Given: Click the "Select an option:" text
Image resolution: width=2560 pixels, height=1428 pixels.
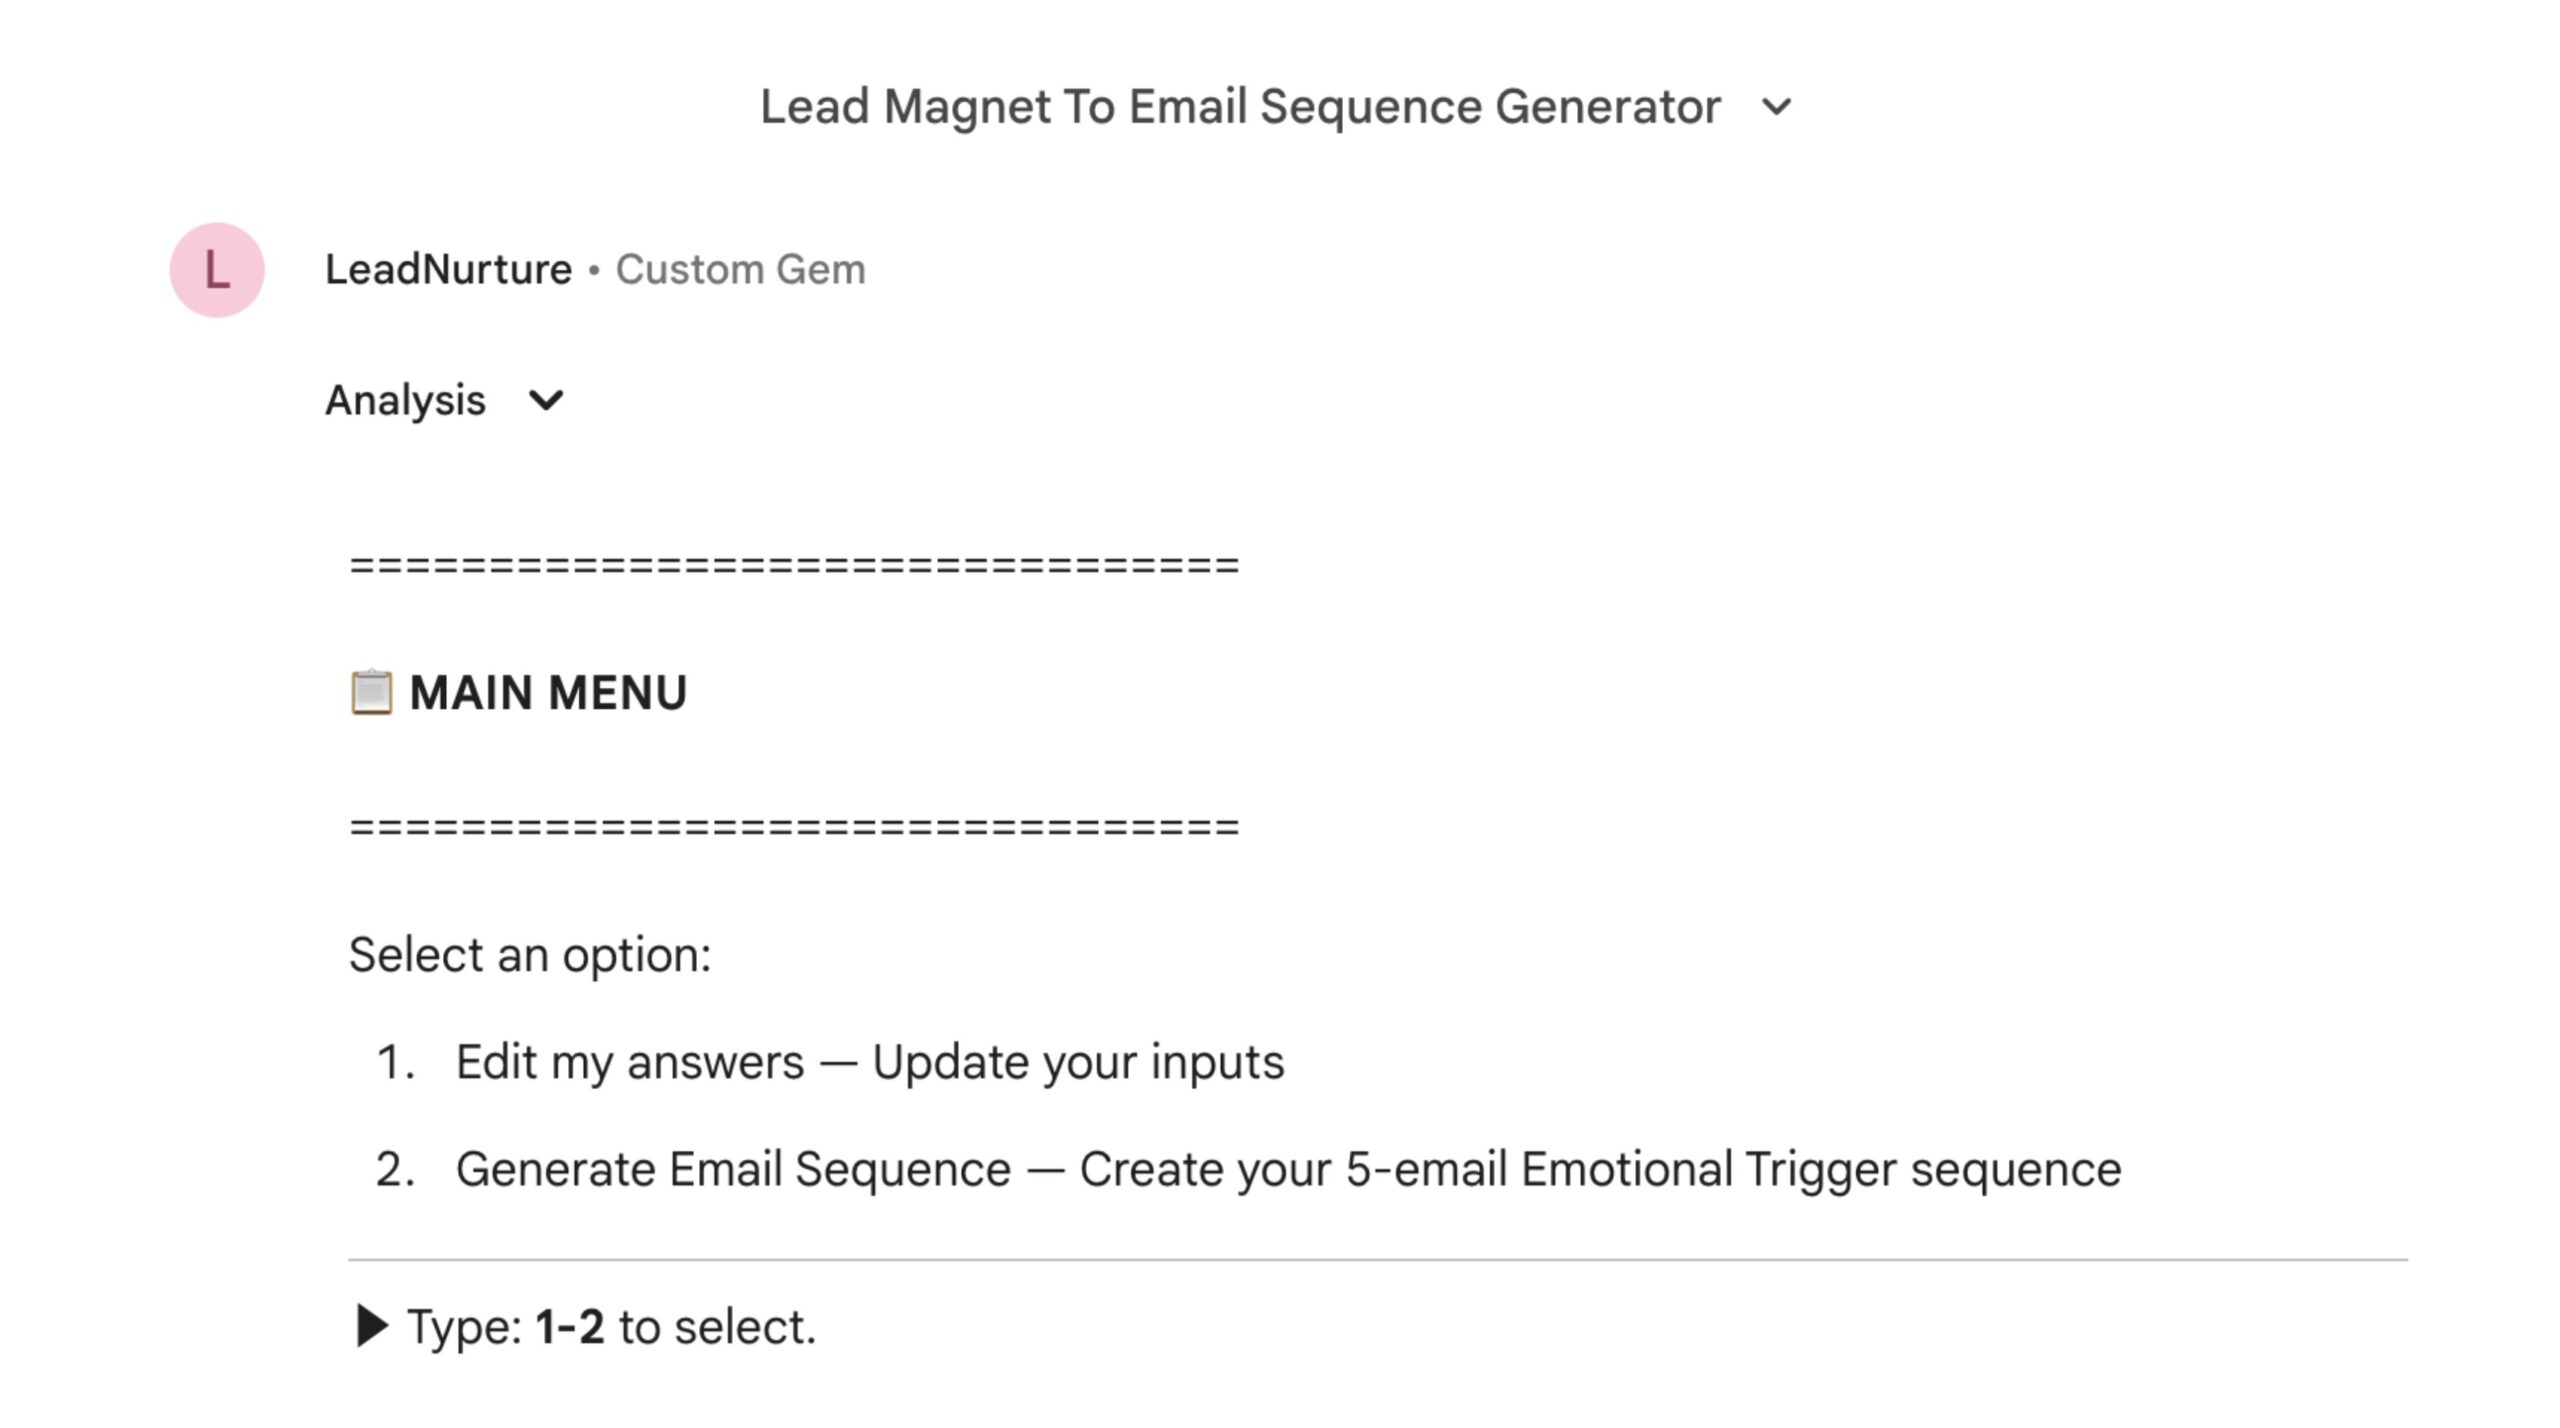Looking at the screenshot, I should 529,955.
